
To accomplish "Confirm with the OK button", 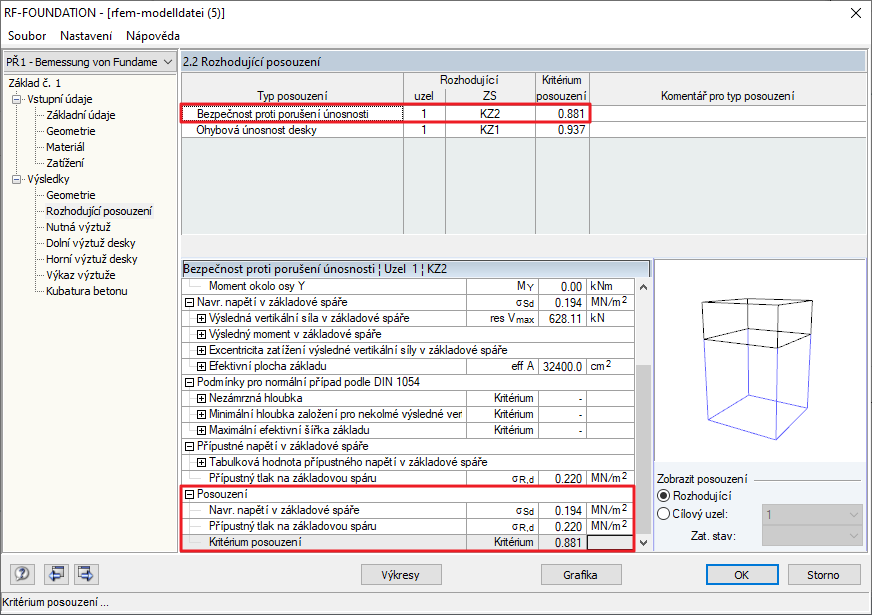I will pos(742,574).
